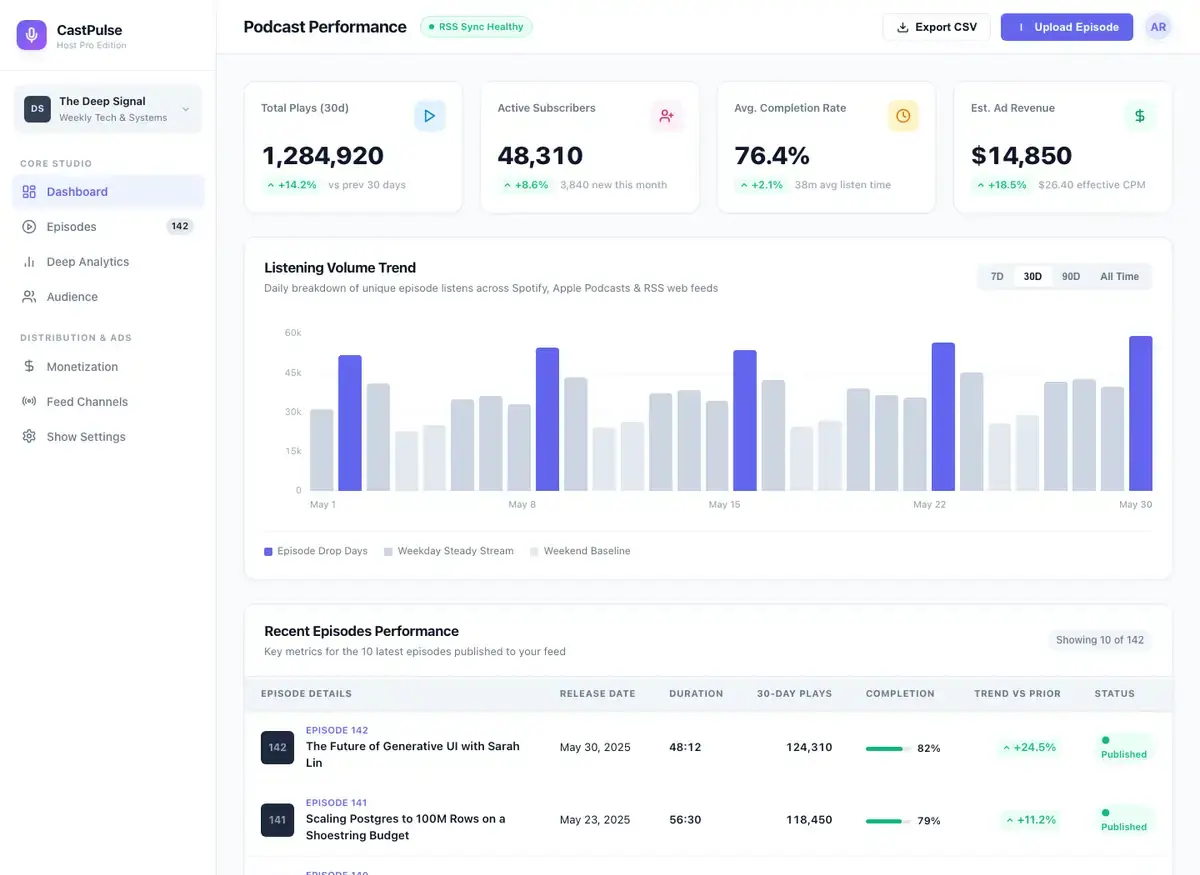Expand The Deep Signal show switcher
This screenshot has height=875, width=1200.
(x=108, y=109)
